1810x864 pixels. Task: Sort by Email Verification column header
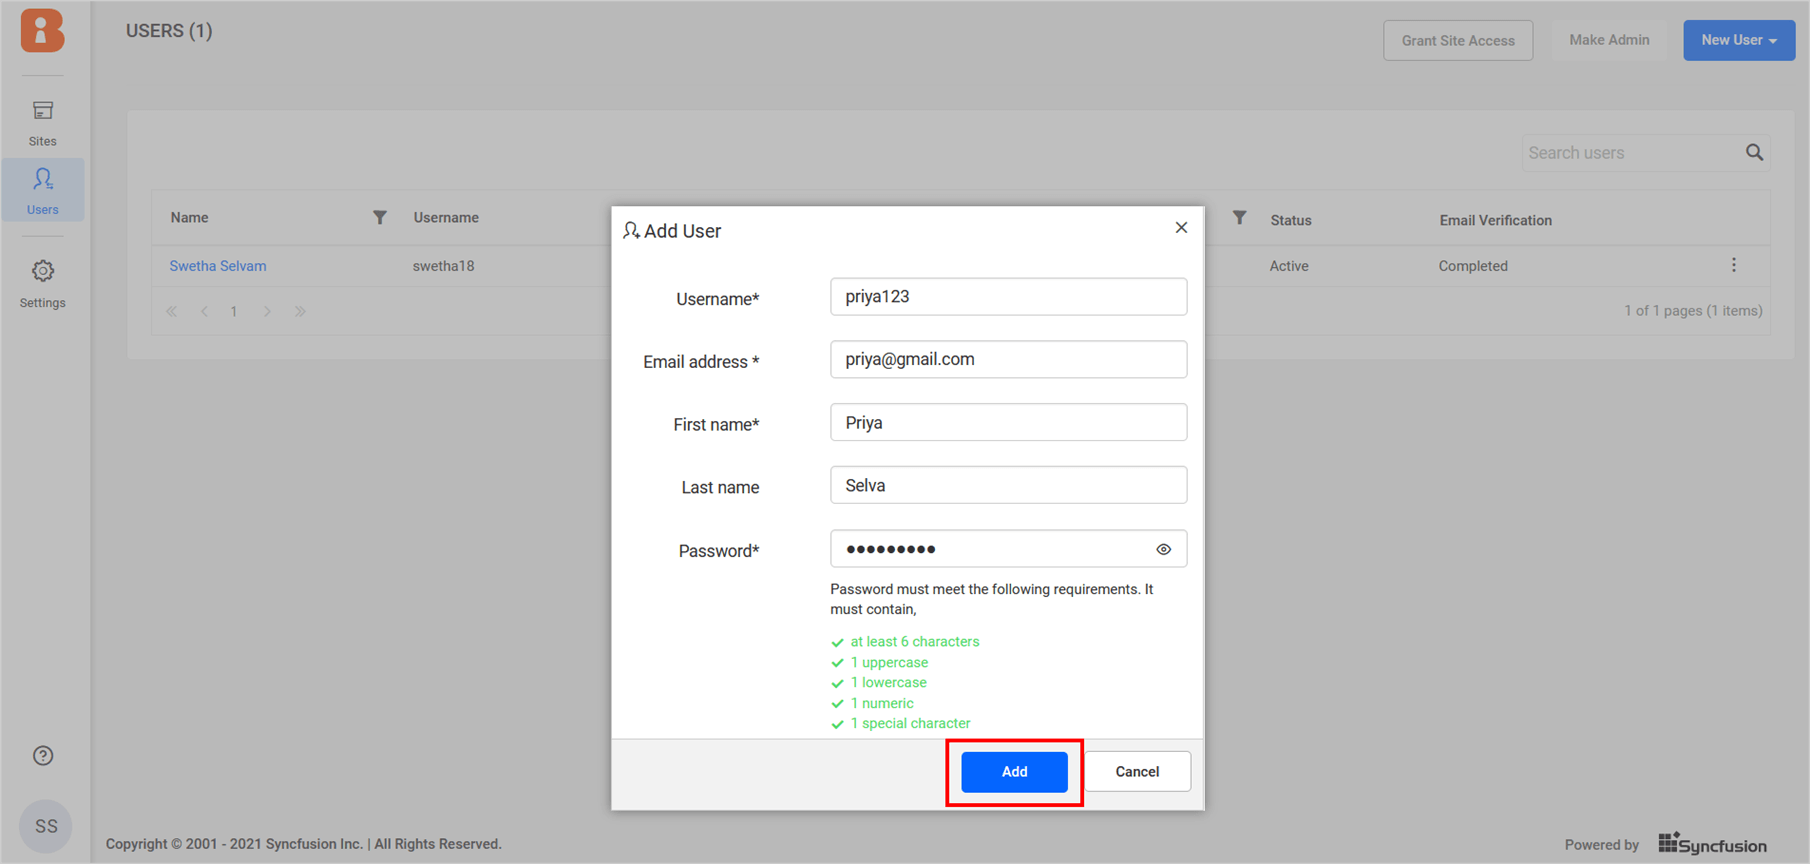(x=1496, y=220)
